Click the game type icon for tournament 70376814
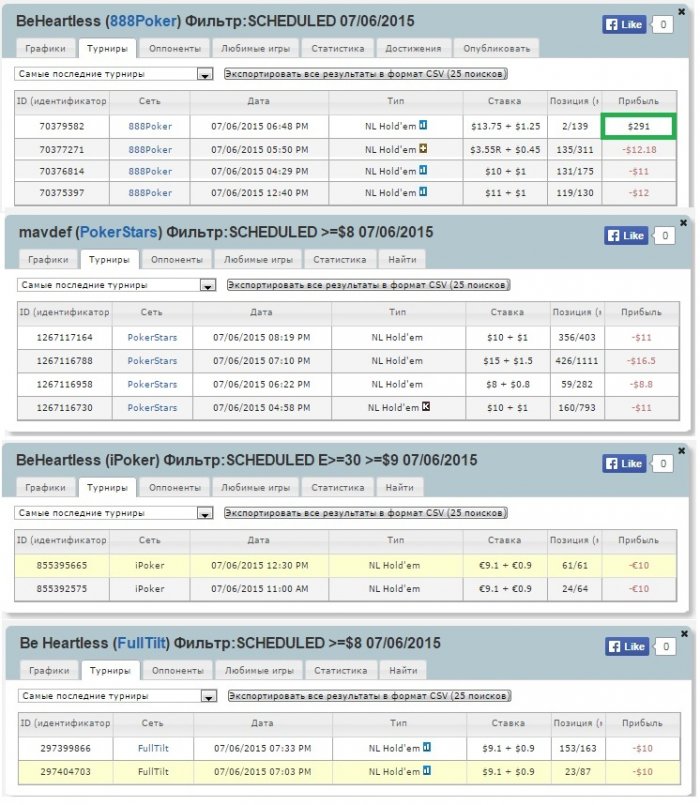 click(x=423, y=170)
